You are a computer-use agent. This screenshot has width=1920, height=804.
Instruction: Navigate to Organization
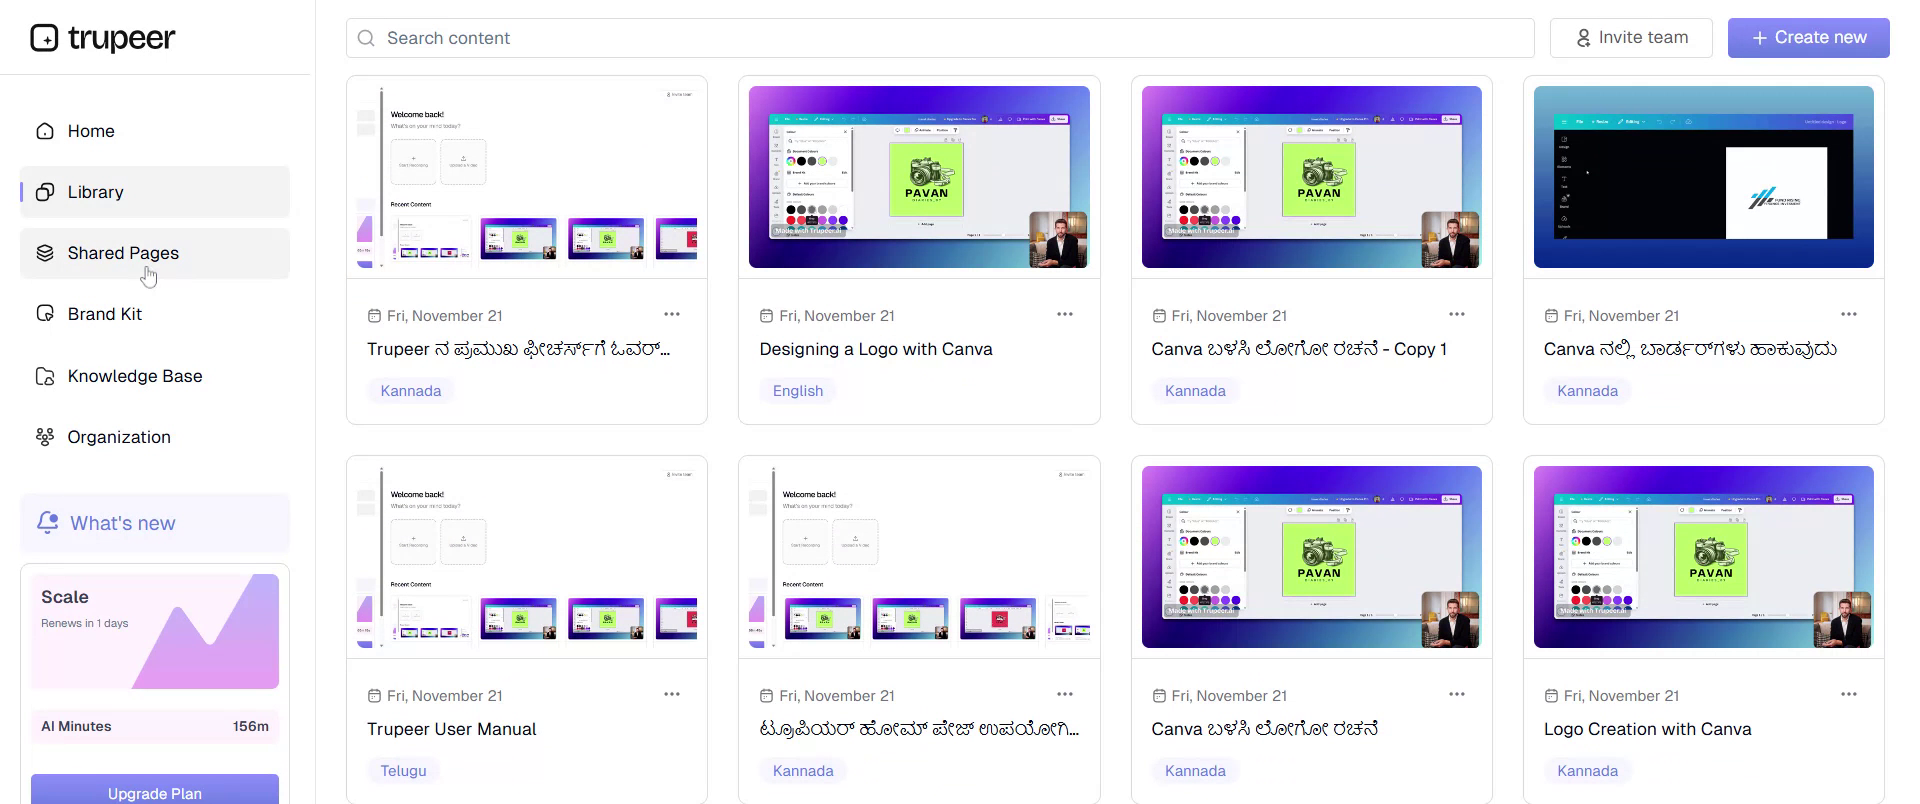(155, 437)
